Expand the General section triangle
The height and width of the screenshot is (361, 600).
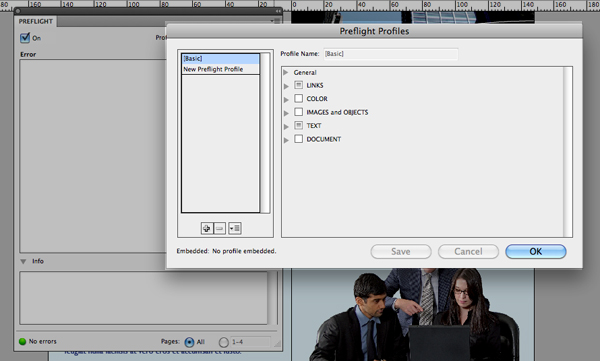click(285, 72)
